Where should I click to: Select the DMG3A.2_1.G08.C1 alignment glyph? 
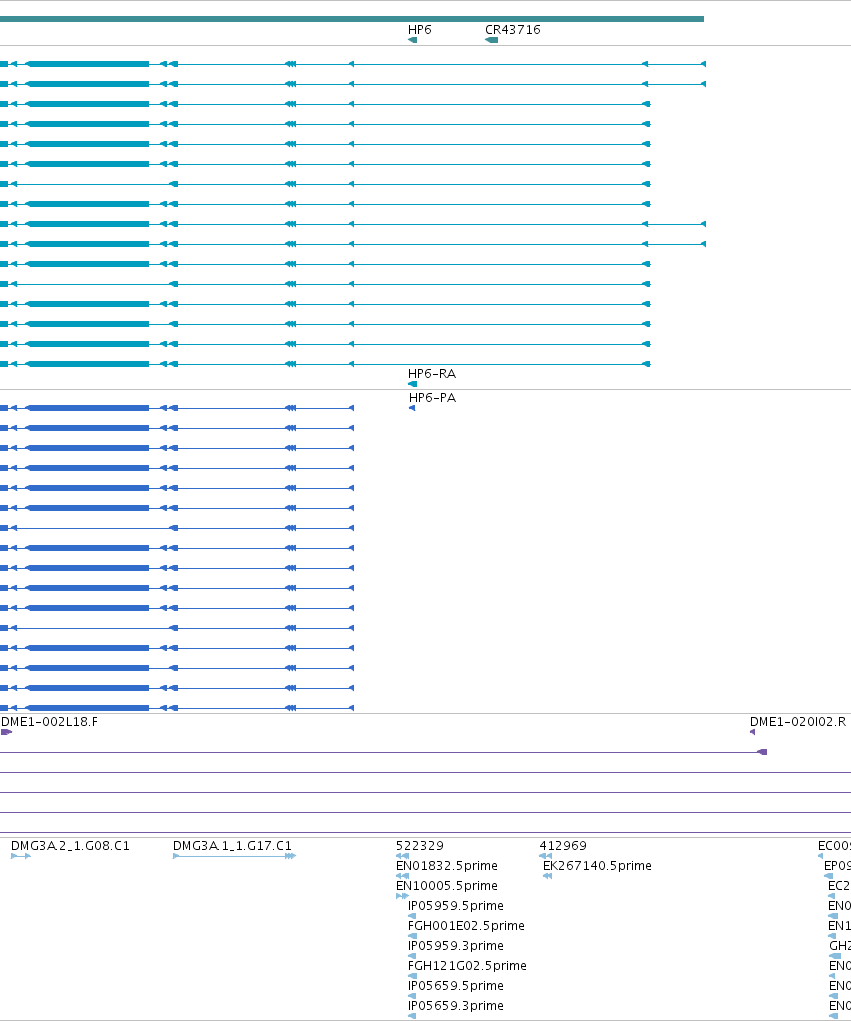(21, 856)
